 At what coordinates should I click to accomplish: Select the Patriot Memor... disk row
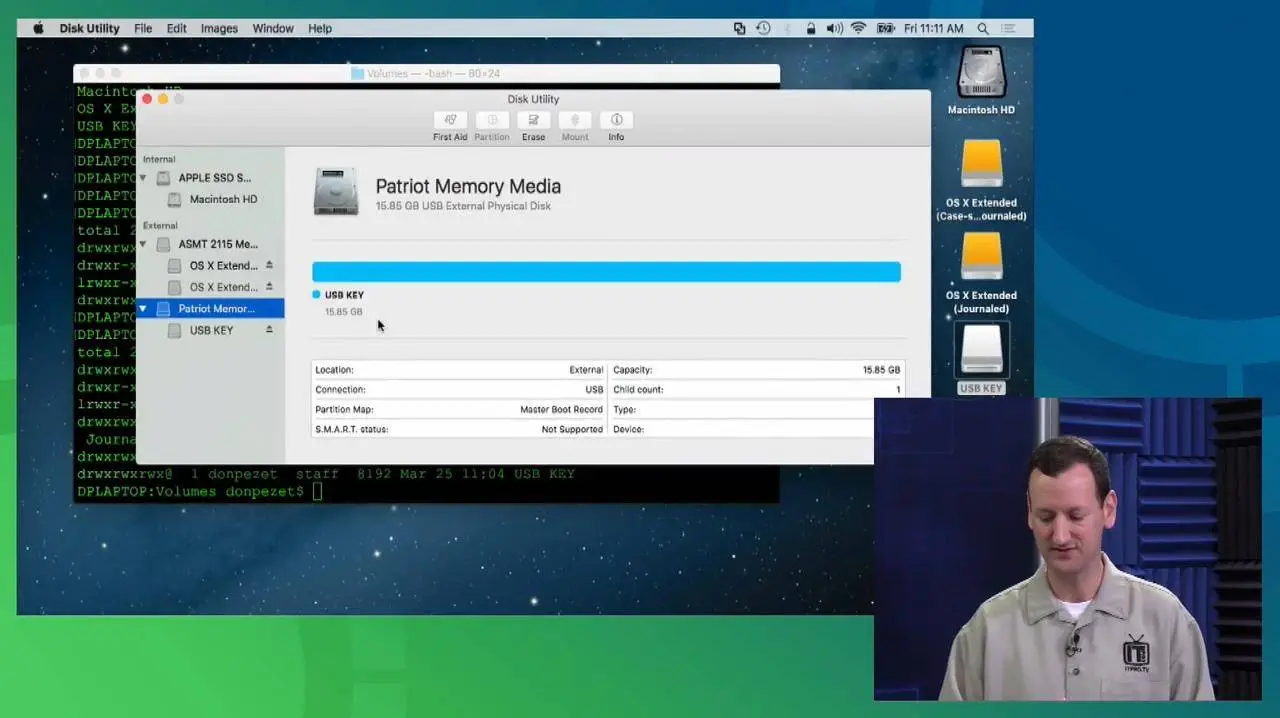(x=210, y=309)
